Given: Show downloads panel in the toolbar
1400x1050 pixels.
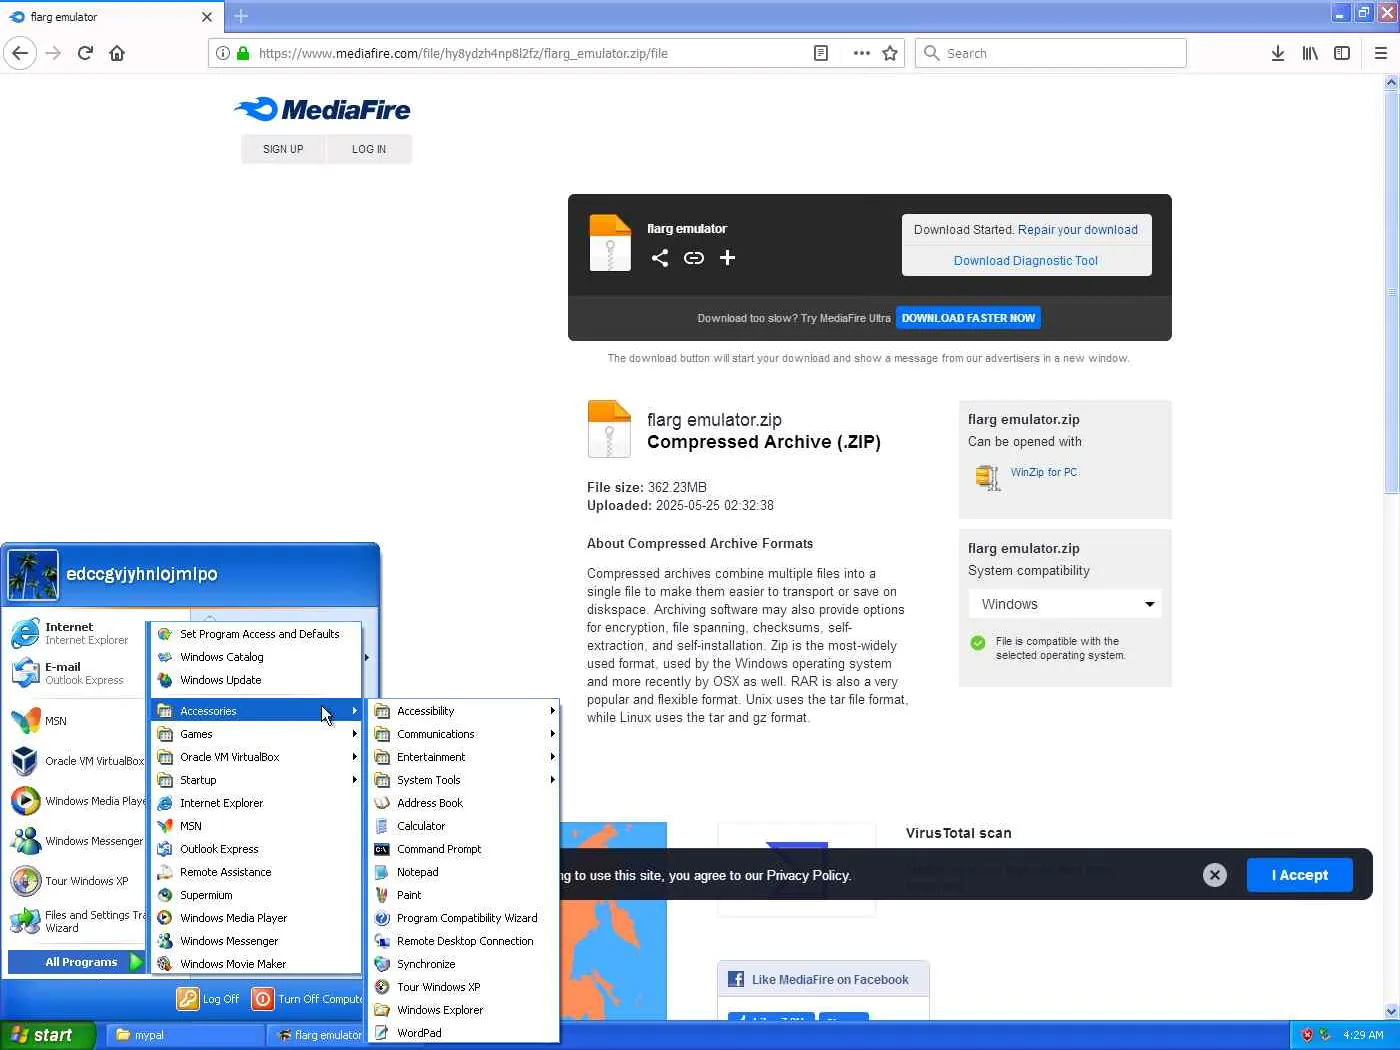Looking at the screenshot, I should pos(1277,53).
